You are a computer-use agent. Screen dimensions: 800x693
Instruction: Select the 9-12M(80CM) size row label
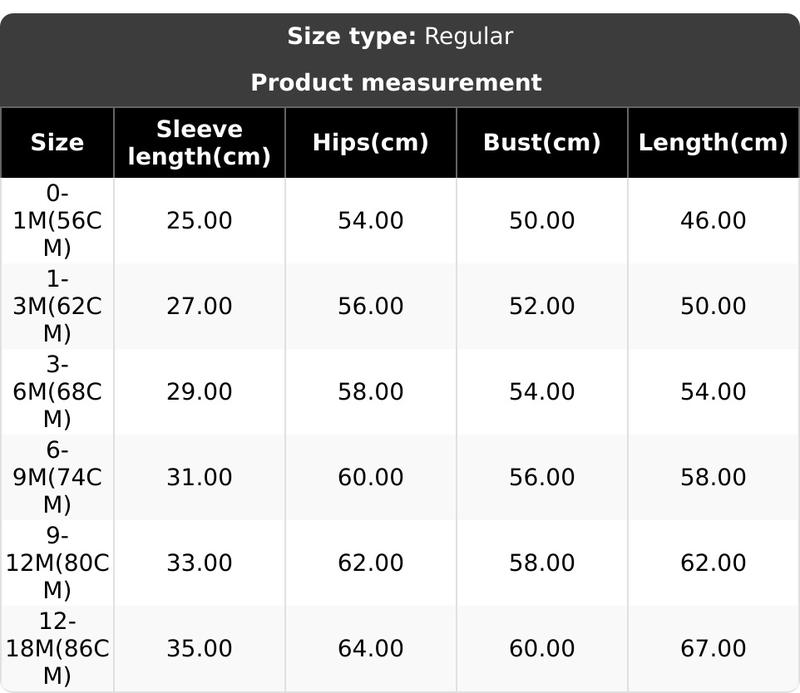[57, 563]
